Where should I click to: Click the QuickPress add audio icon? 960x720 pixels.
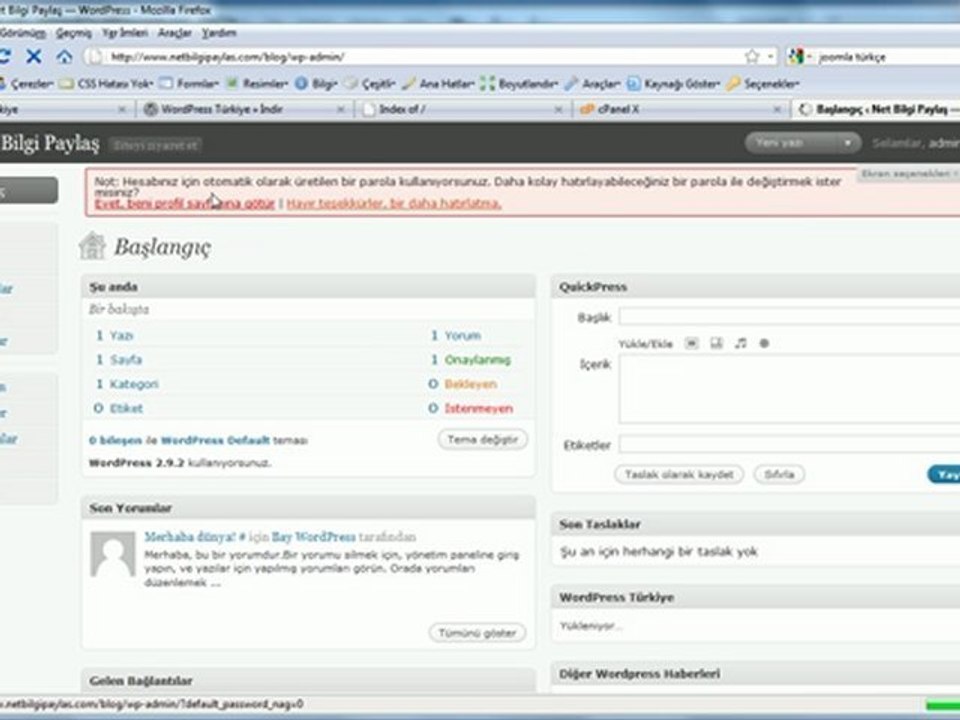pyautogui.click(x=741, y=343)
